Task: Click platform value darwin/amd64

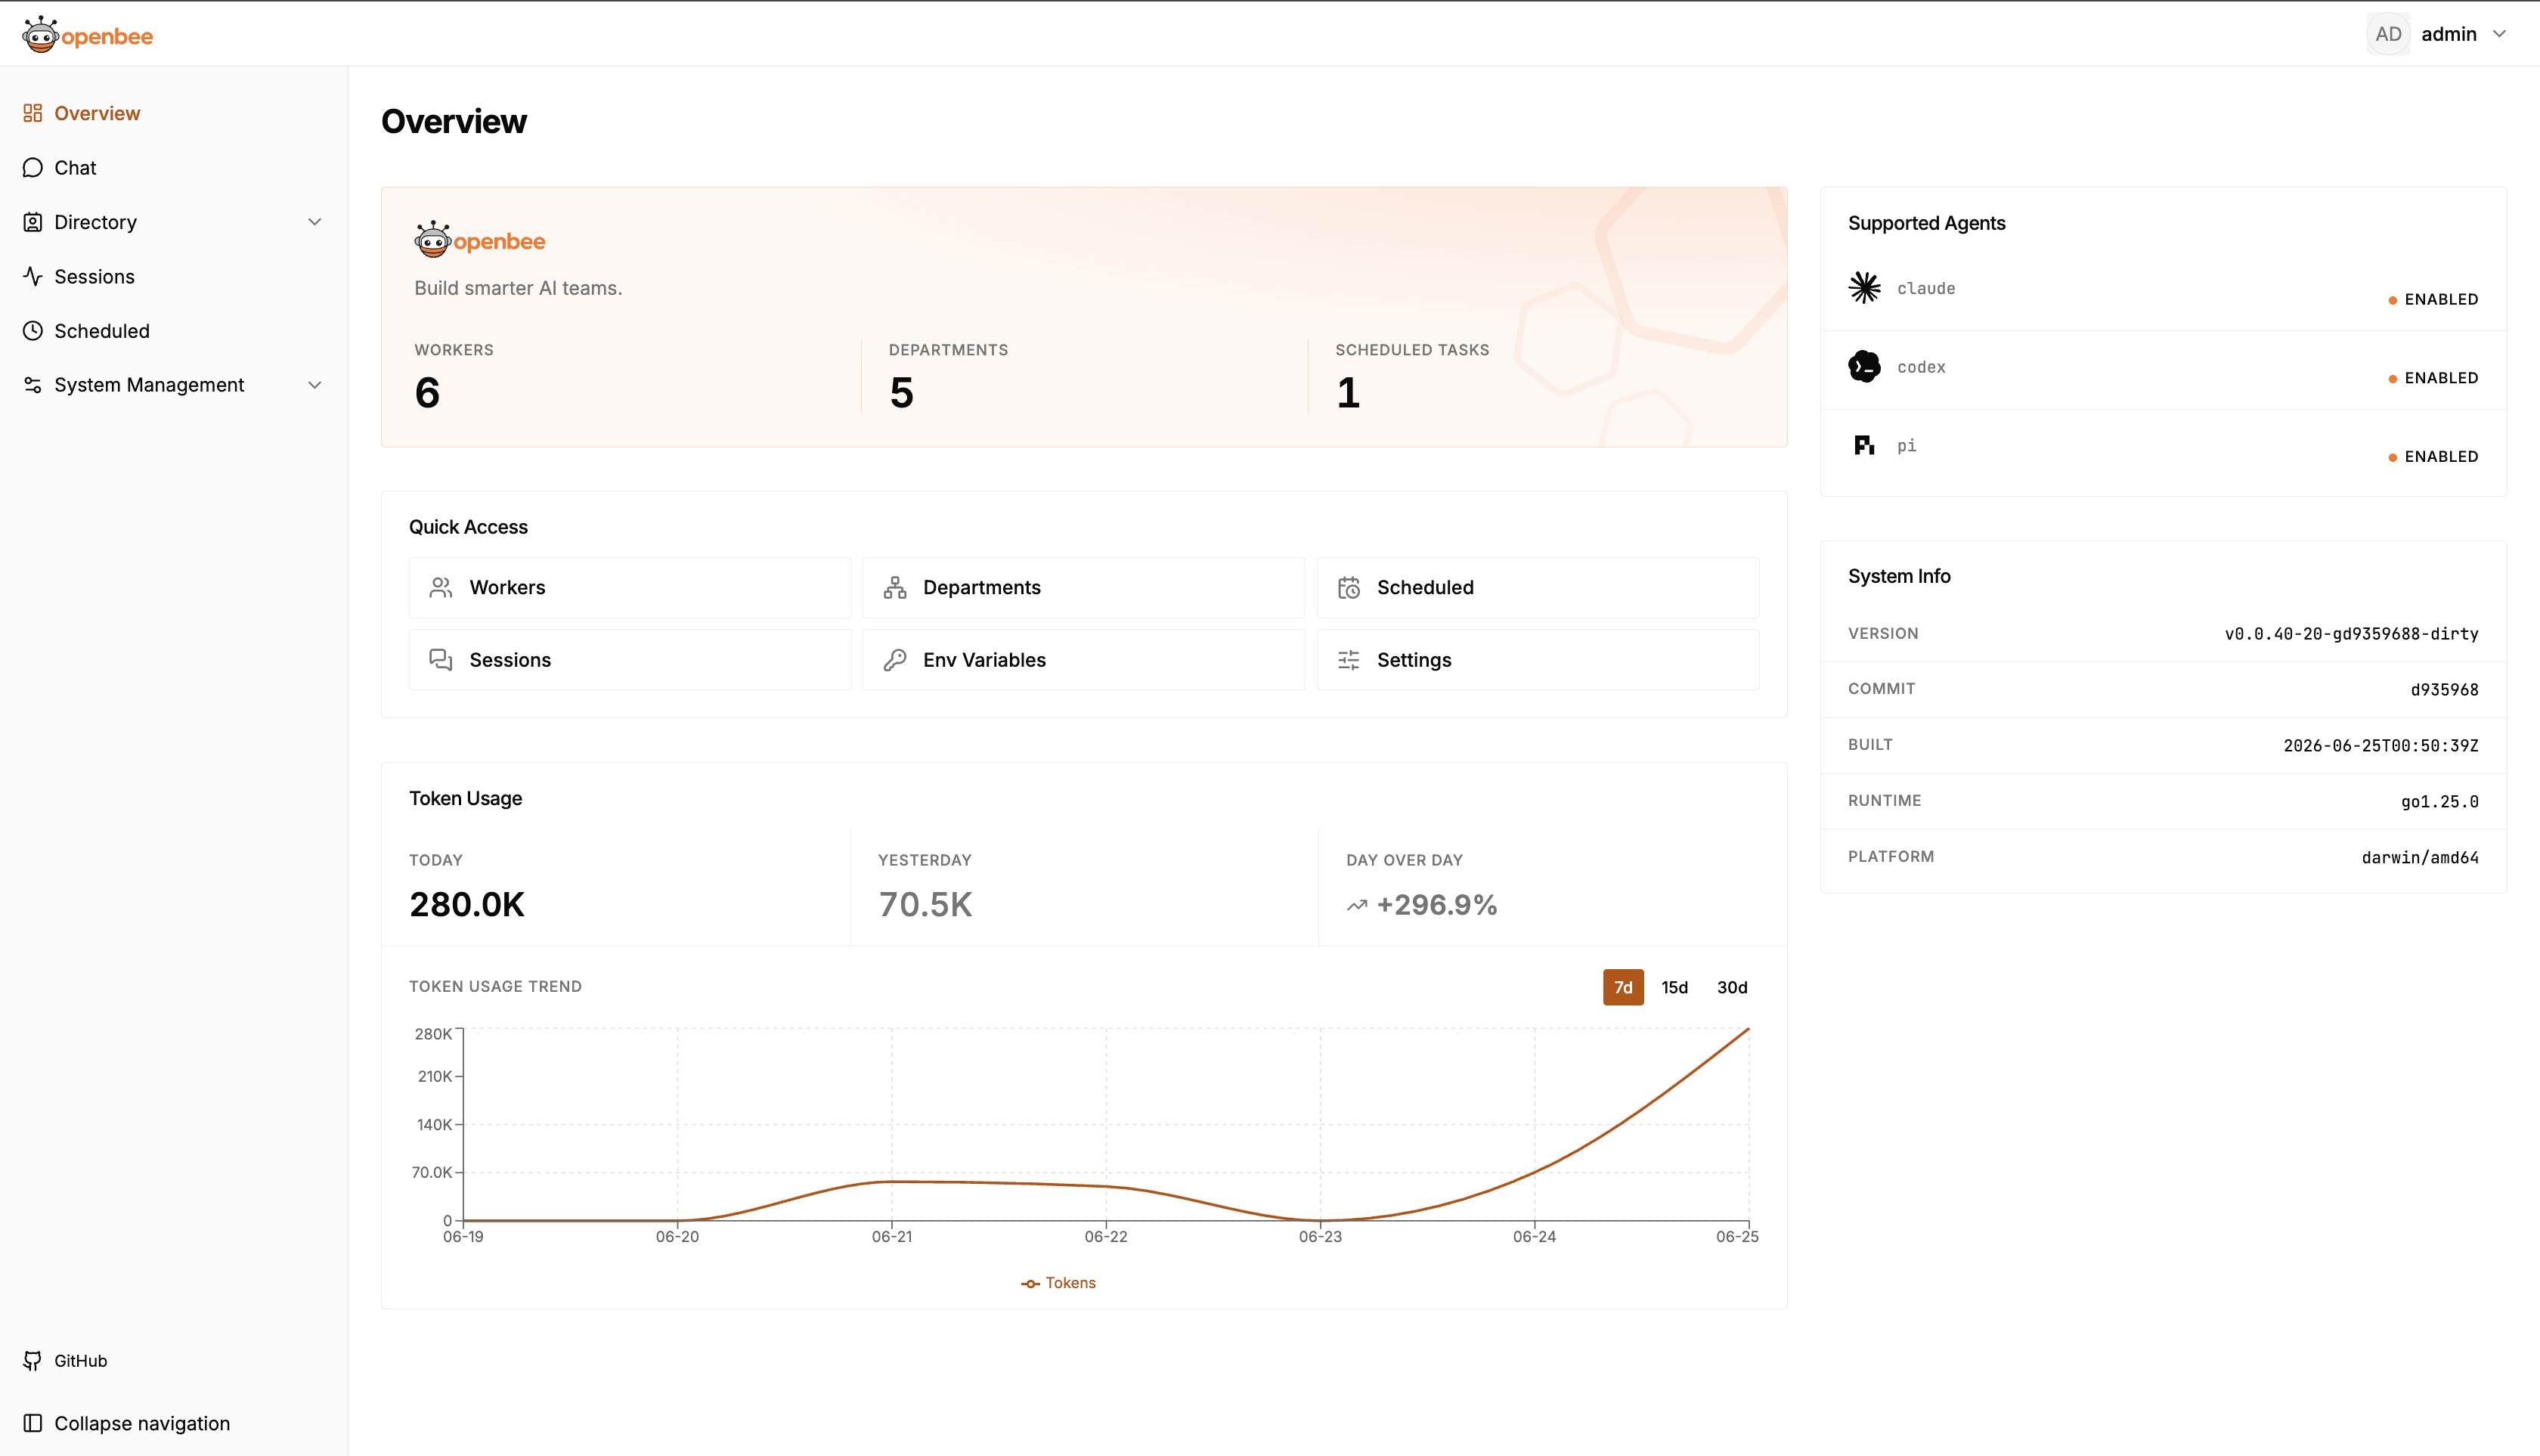Action: pos(2420,858)
